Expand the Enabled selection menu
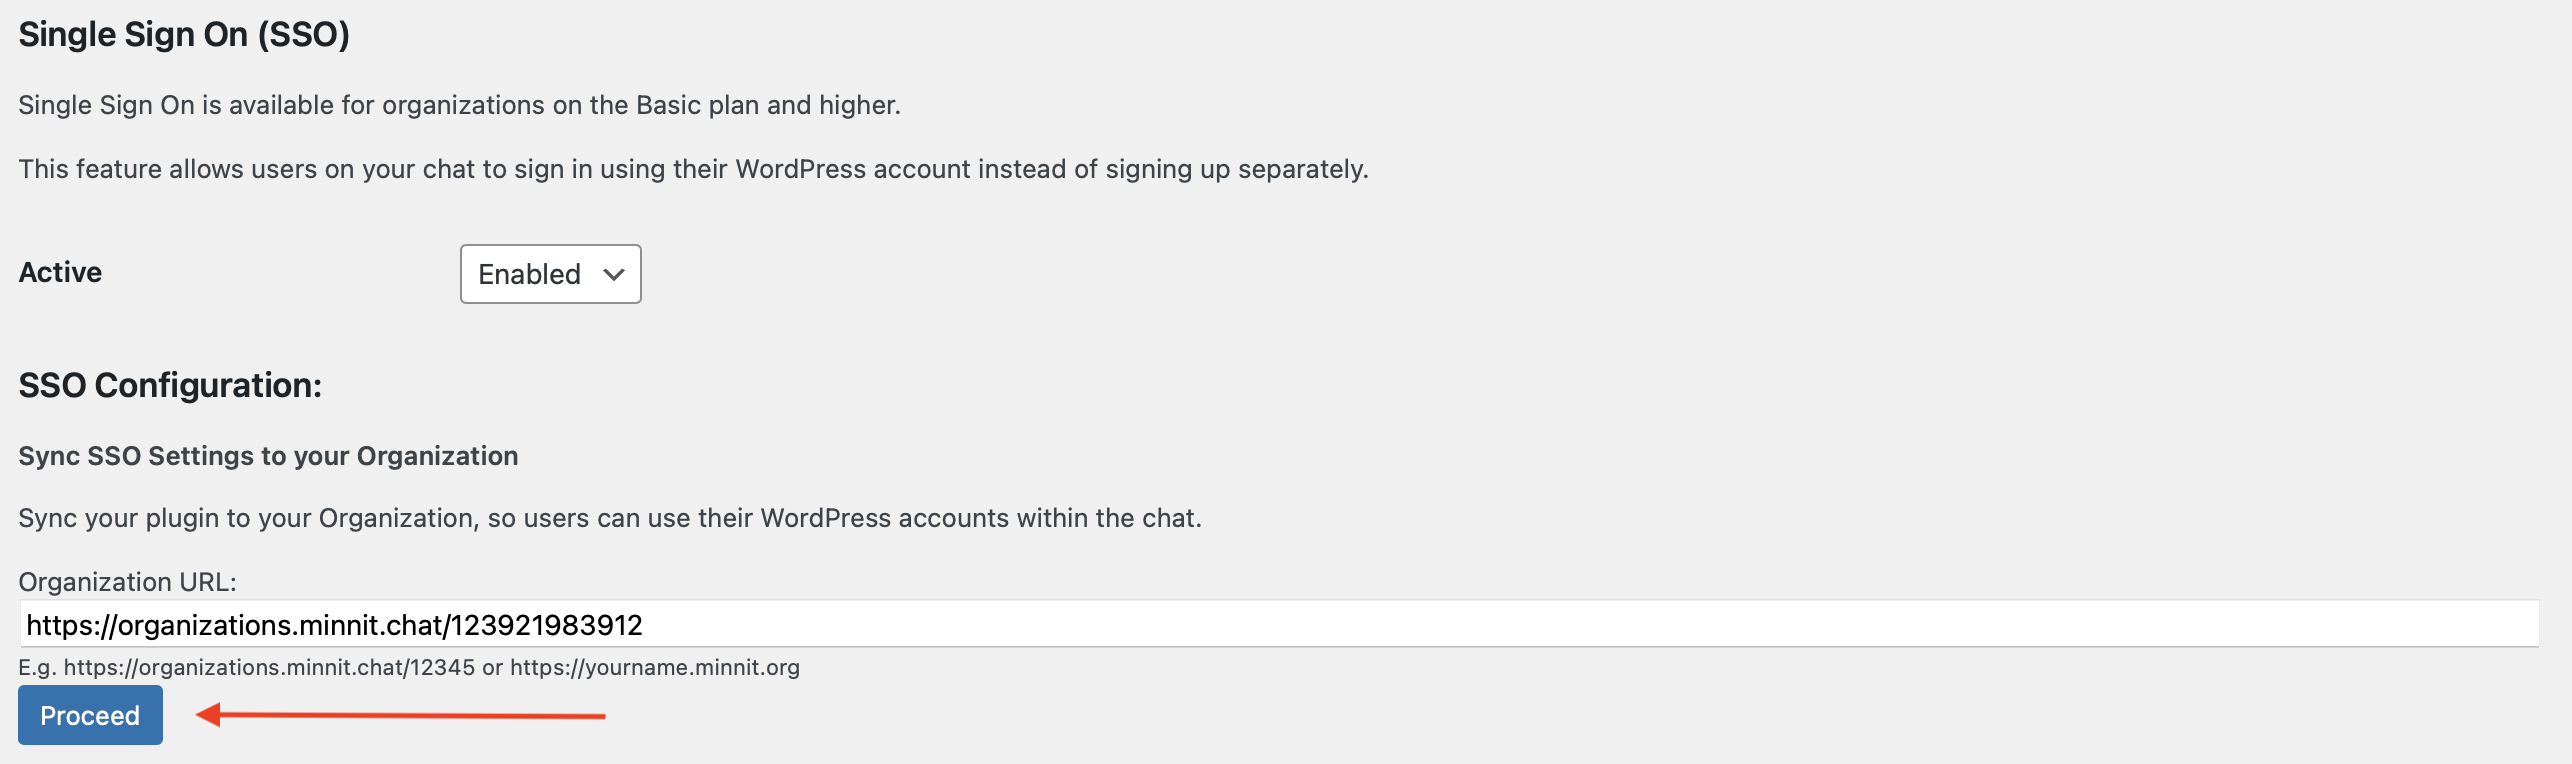2572x764 pixels. [x=549, y=273]
